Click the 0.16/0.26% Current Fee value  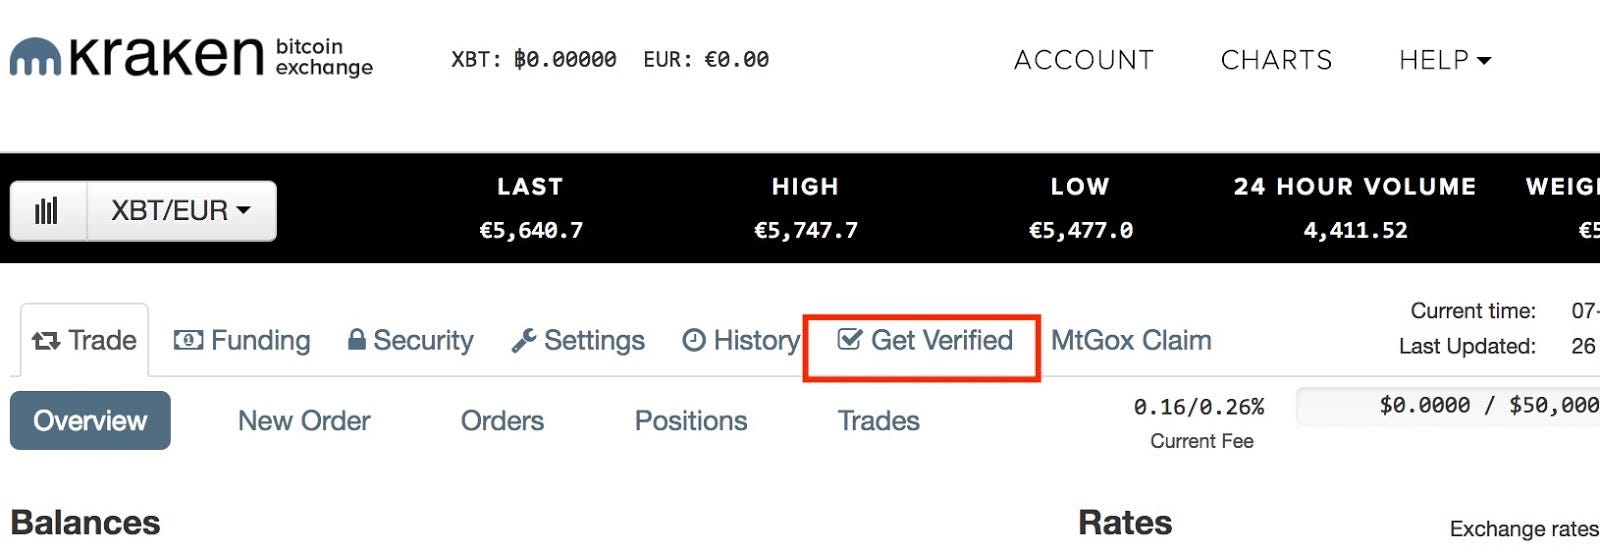[x=1199, y=407]
